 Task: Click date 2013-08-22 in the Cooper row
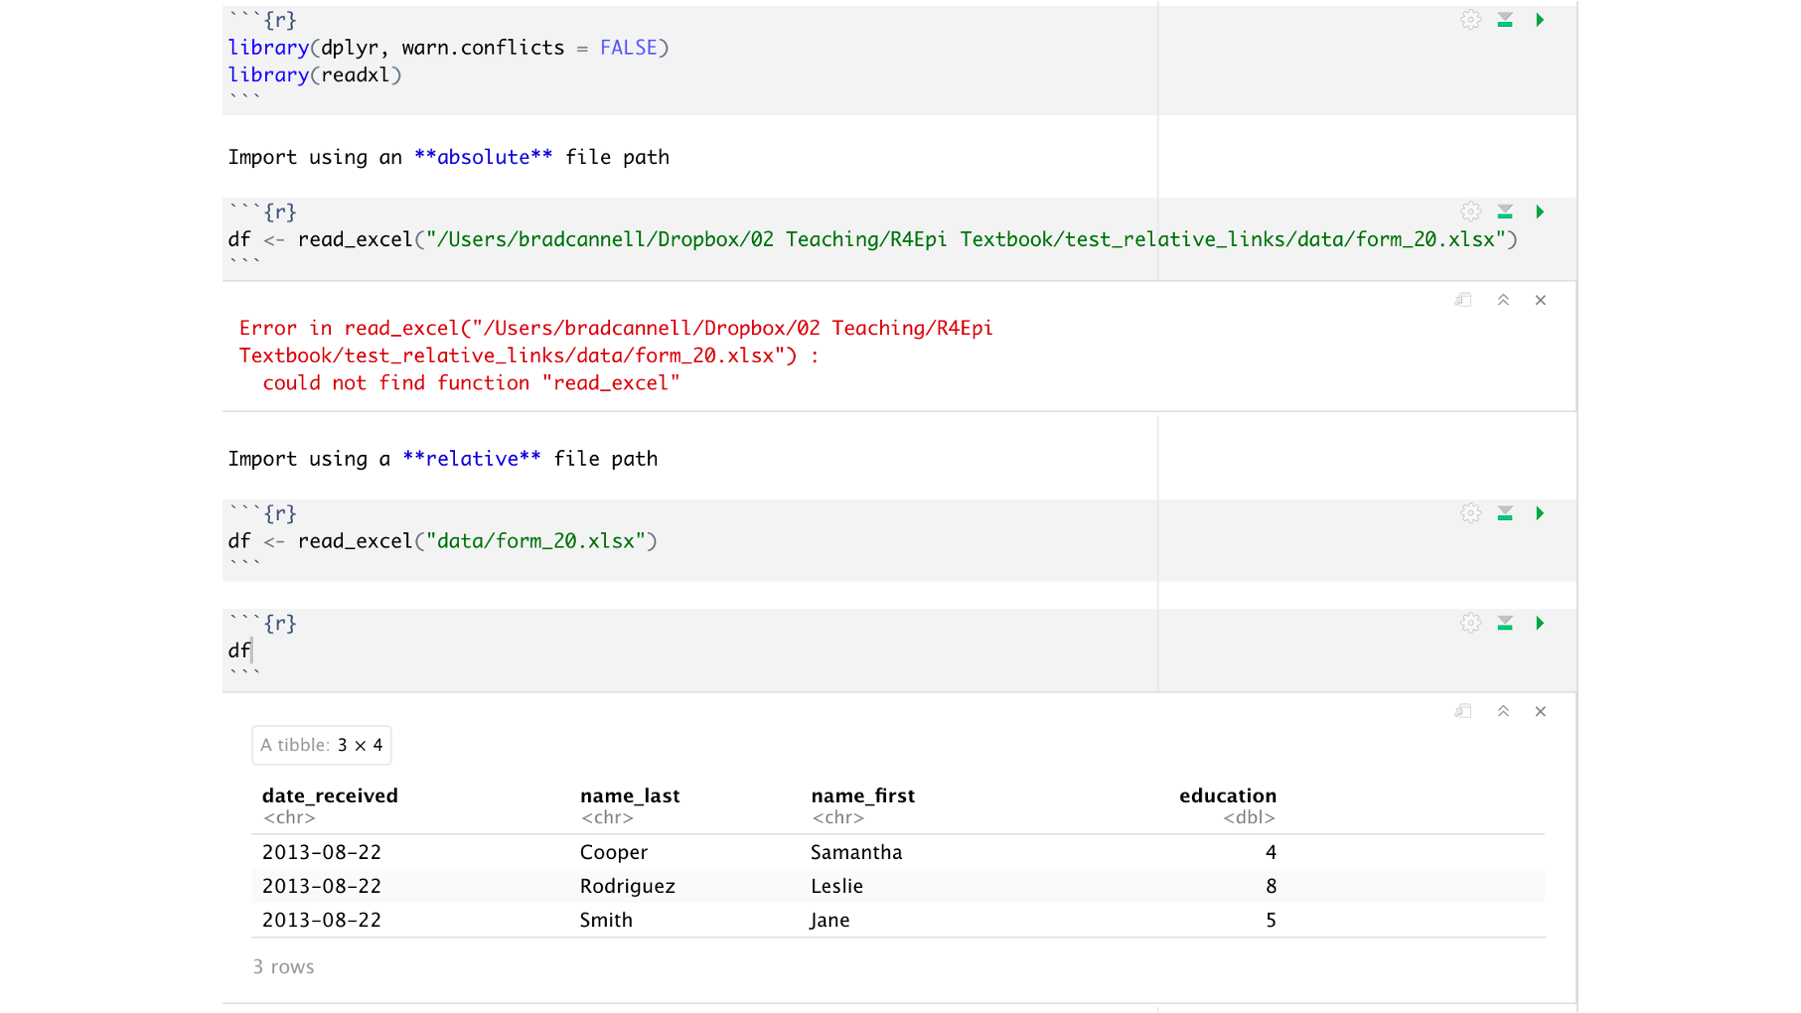[x=322, y=852]
